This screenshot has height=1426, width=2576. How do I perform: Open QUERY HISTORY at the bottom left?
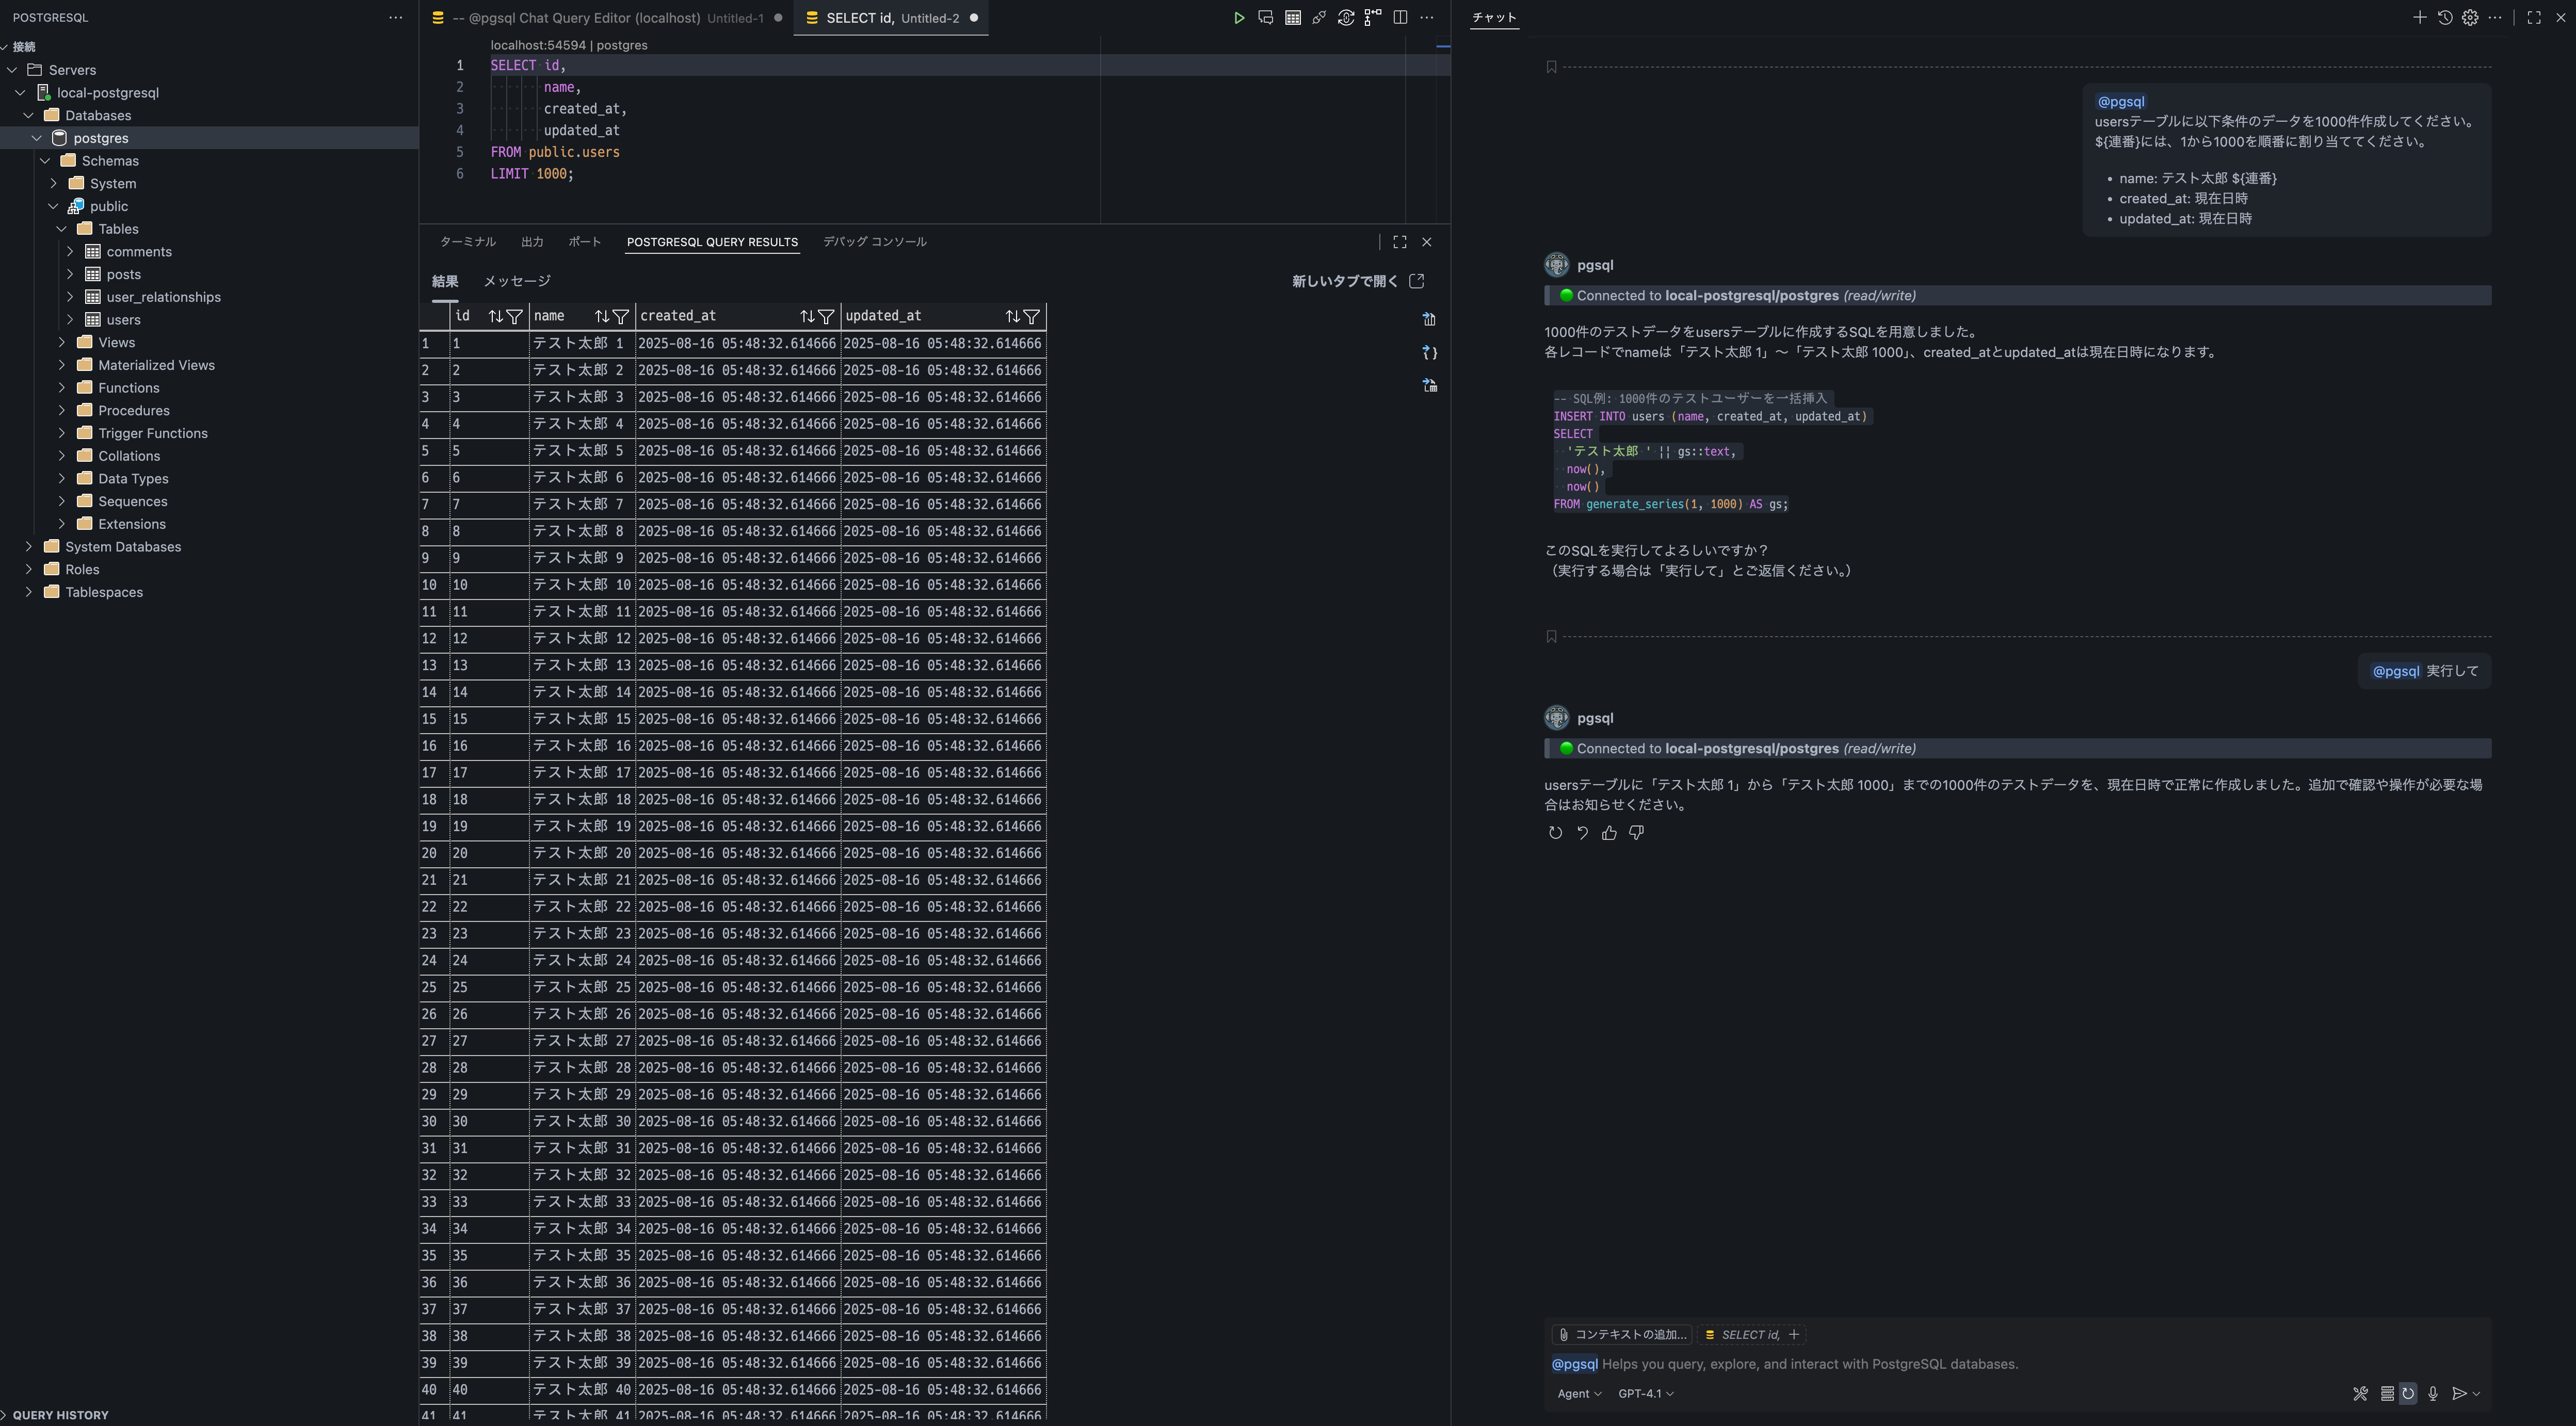[x=60, y=1415]
